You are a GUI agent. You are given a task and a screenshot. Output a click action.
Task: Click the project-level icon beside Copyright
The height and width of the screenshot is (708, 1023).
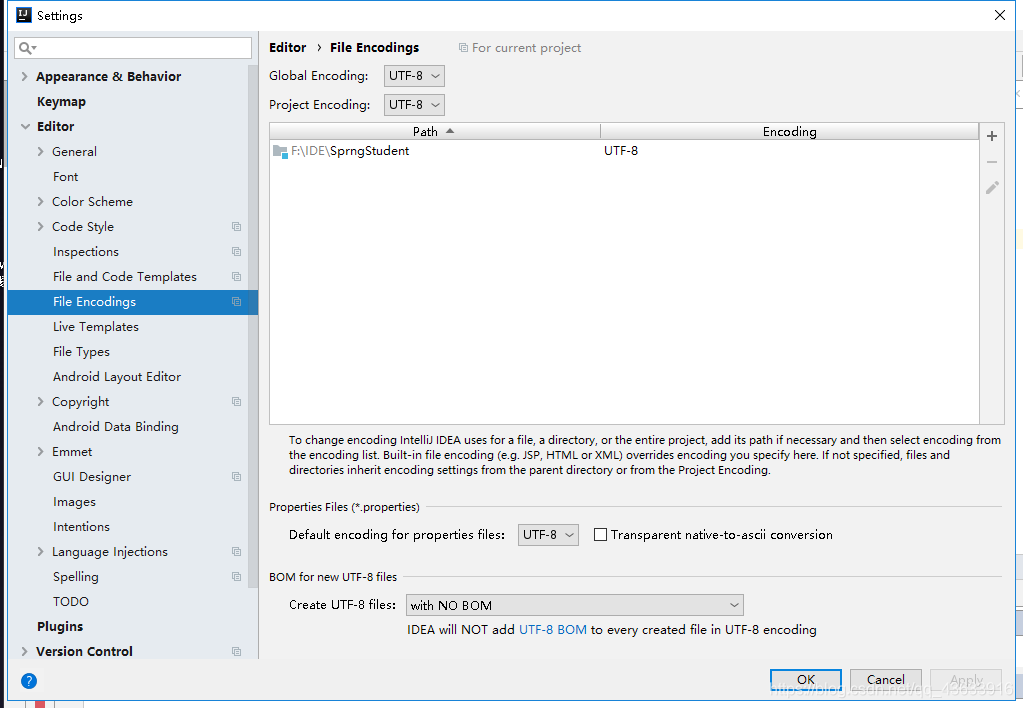tap(236, 401)
